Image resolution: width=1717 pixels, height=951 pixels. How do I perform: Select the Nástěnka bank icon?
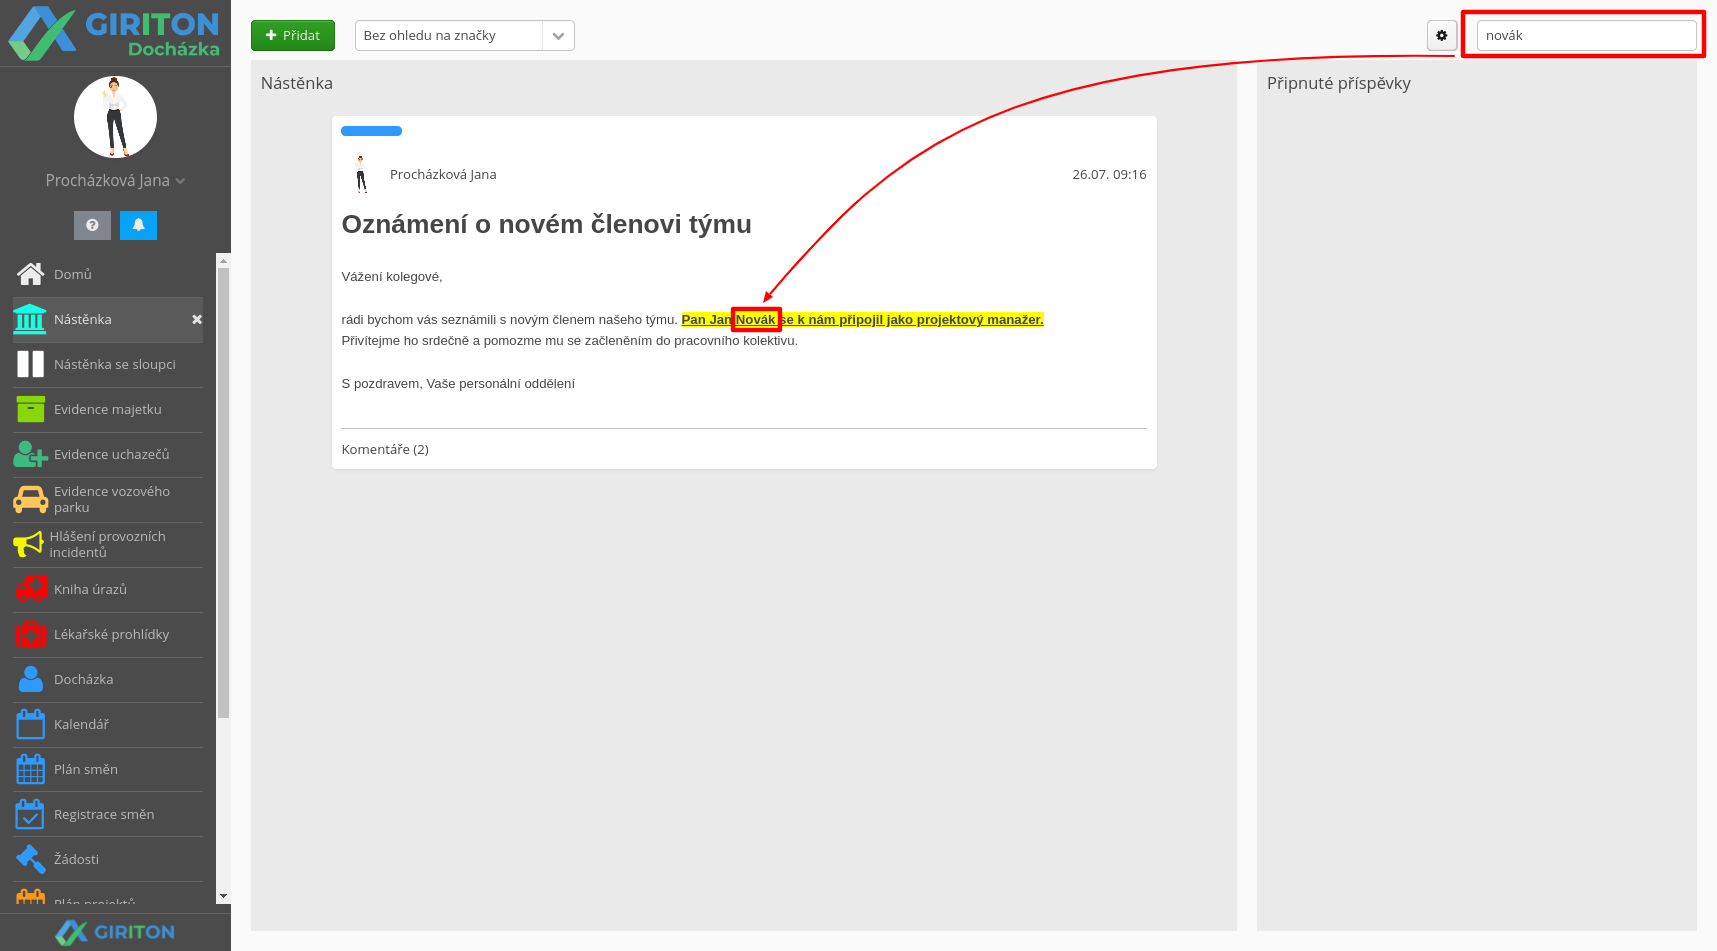(x=30, y=319)
